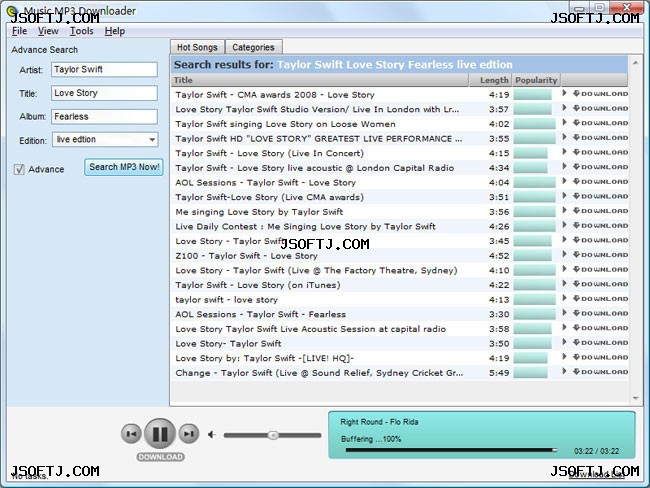The image size is (650, 488).
Task: Download 'Love Story live acoustic @ London Capital Radio'
Action: 600,167
